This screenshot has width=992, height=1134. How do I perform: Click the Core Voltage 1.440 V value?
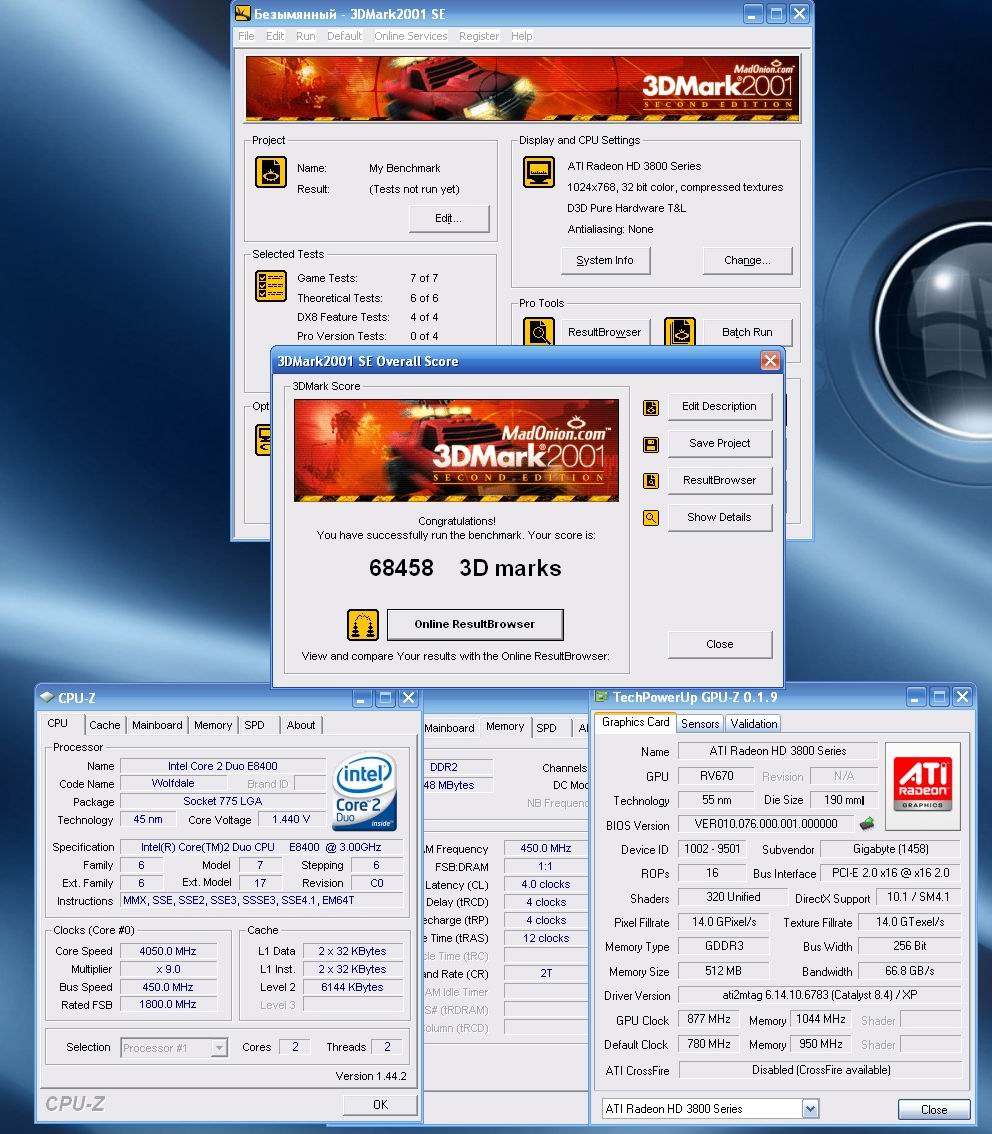pos(291,819)
